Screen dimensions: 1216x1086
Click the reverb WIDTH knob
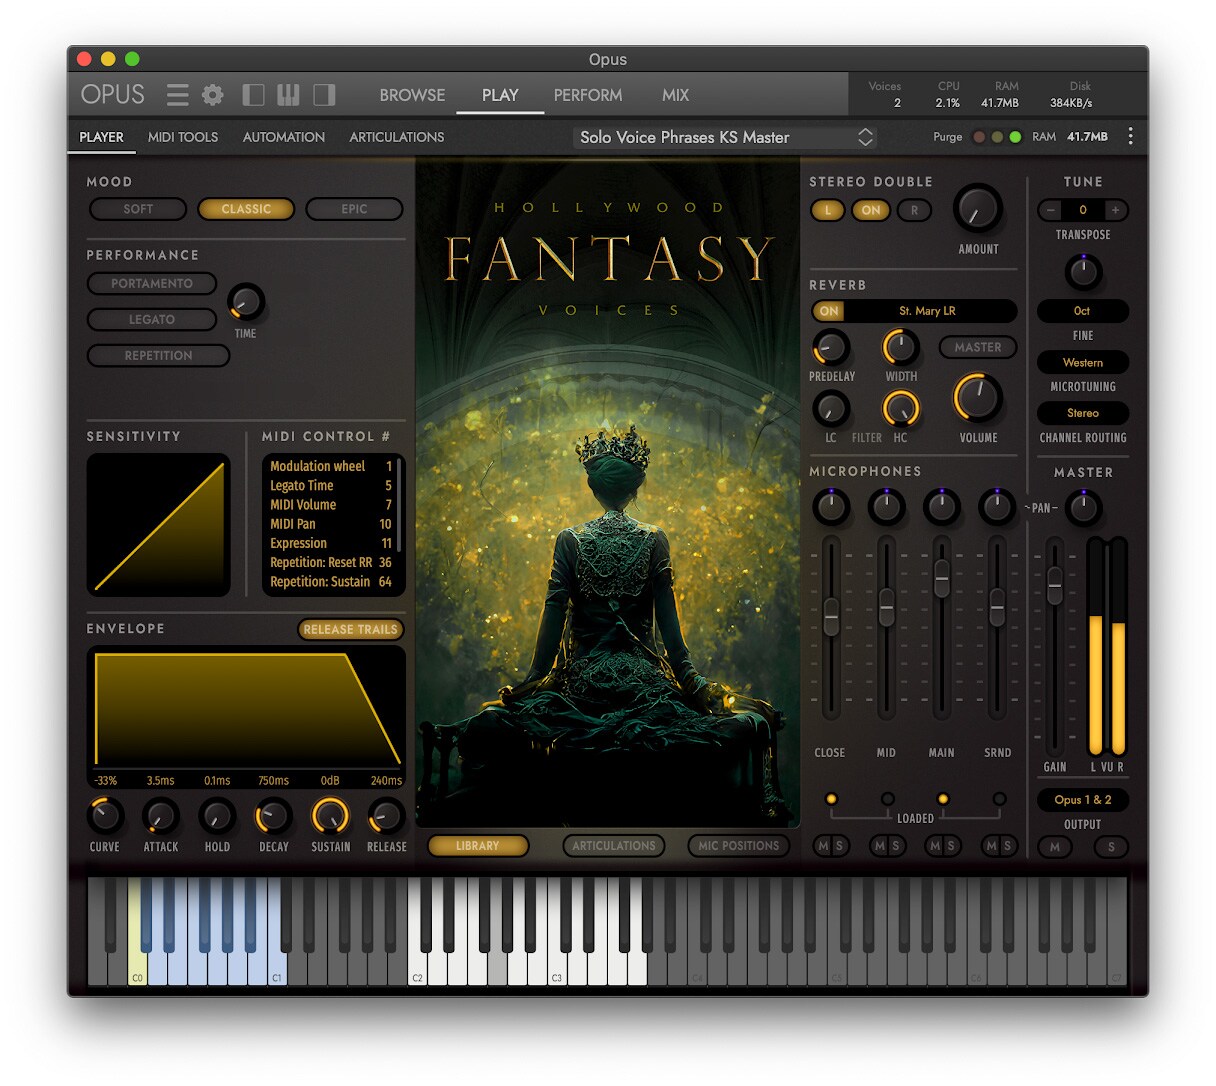point(900,348)
